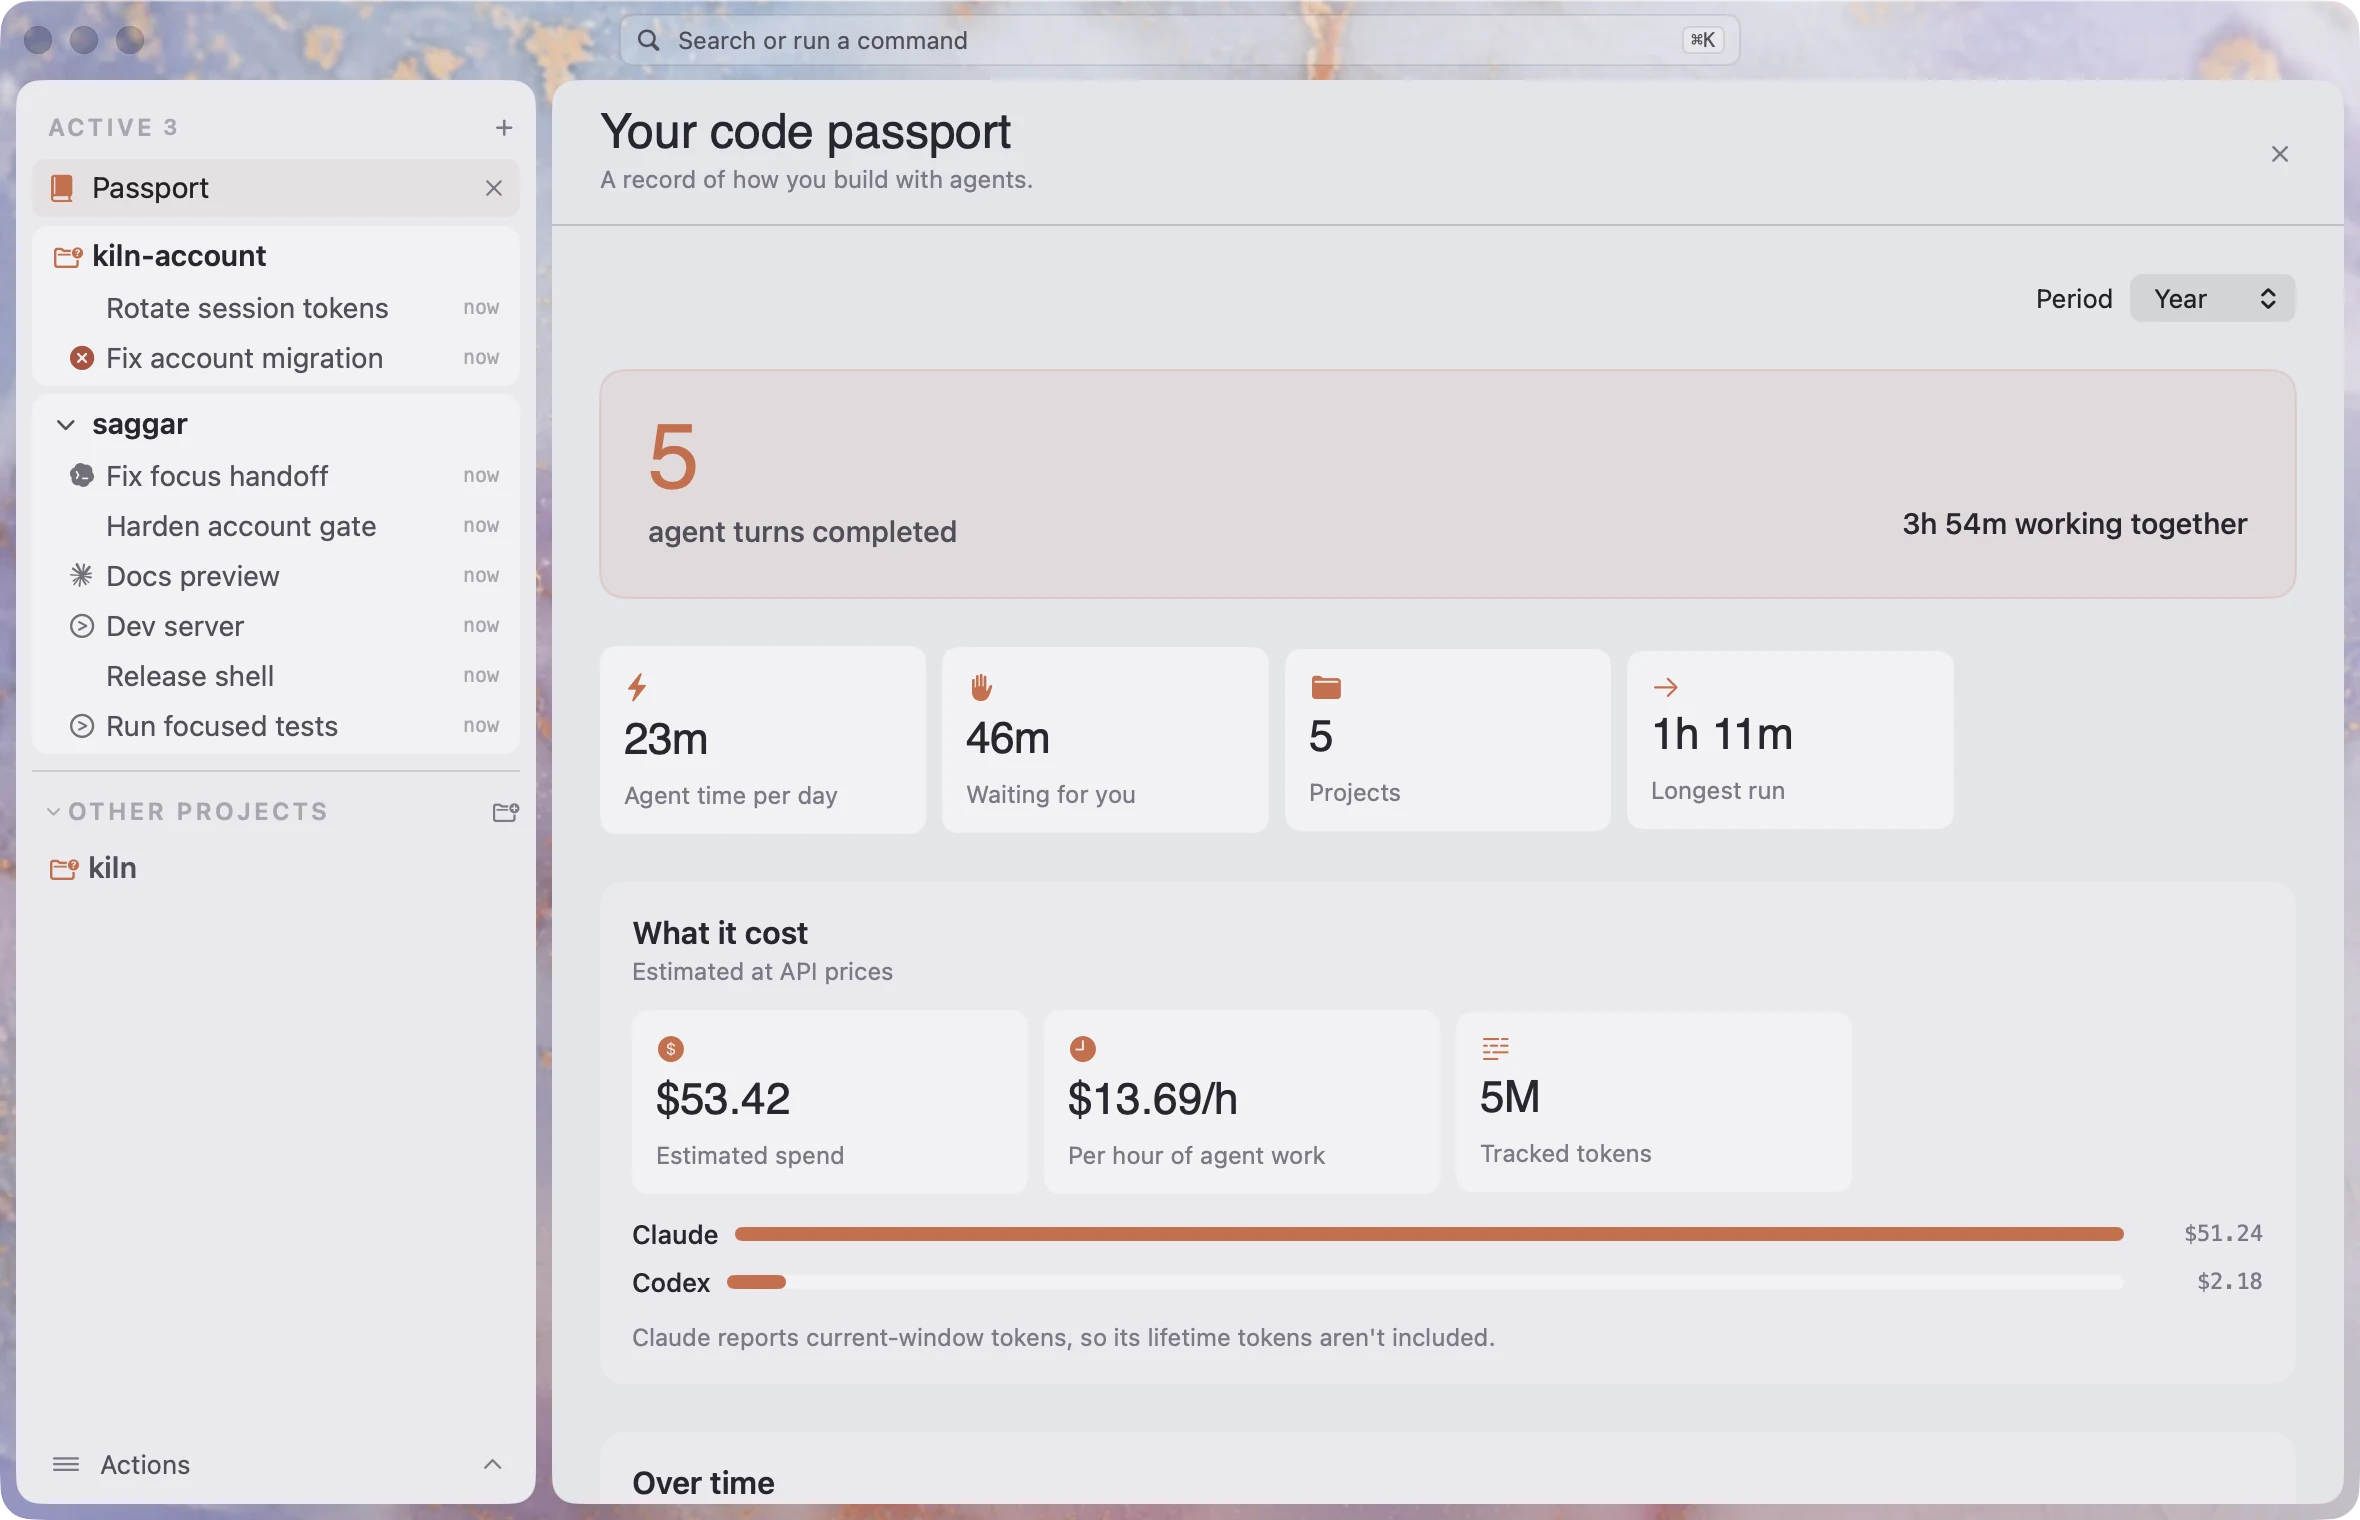Click the search magnifier icon
This screenshot has height=1520, width=2360.
pos(649,41)
